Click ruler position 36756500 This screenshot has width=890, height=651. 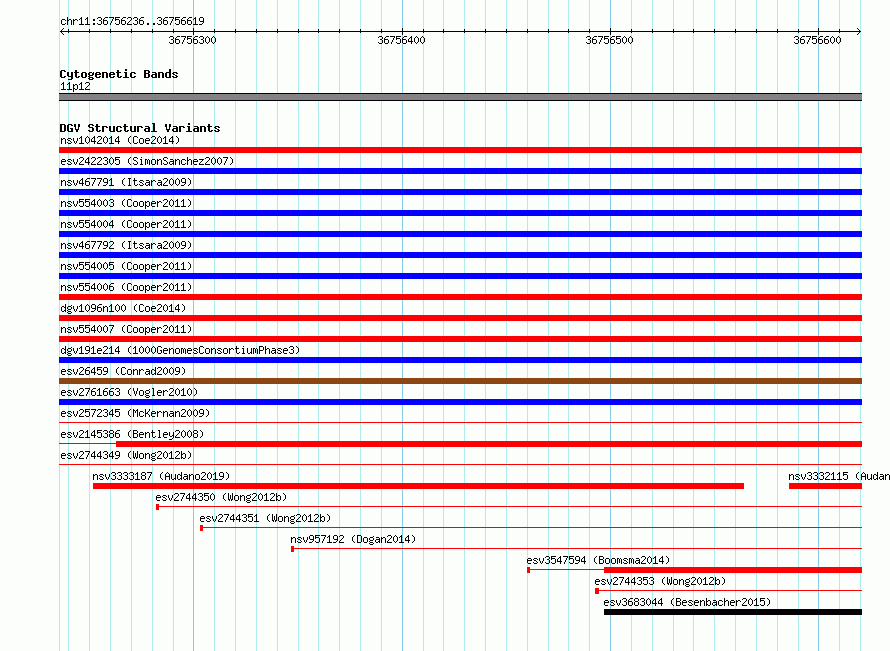(610, 40)
